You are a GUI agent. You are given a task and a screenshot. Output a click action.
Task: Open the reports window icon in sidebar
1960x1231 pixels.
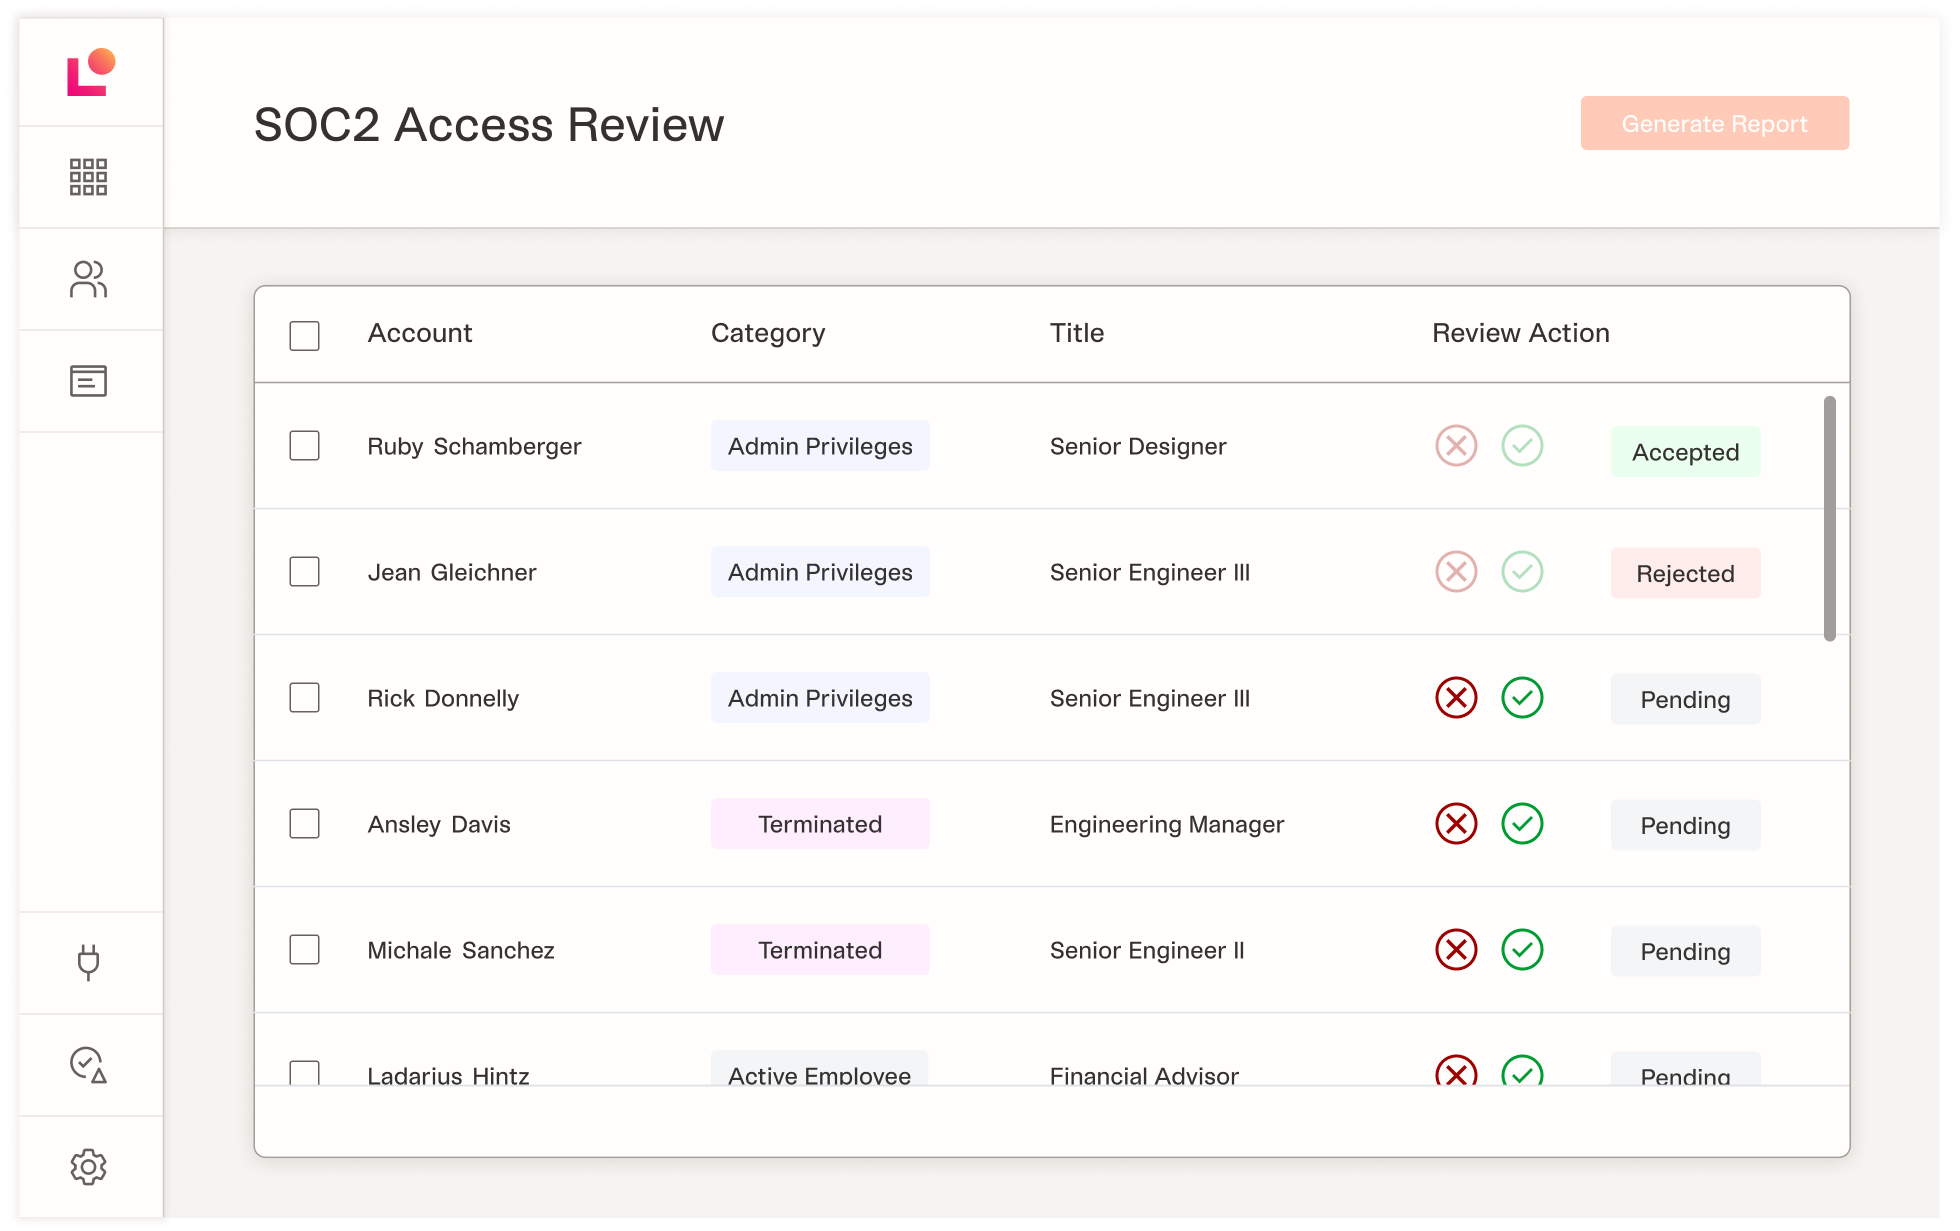[x=88, y=381]
